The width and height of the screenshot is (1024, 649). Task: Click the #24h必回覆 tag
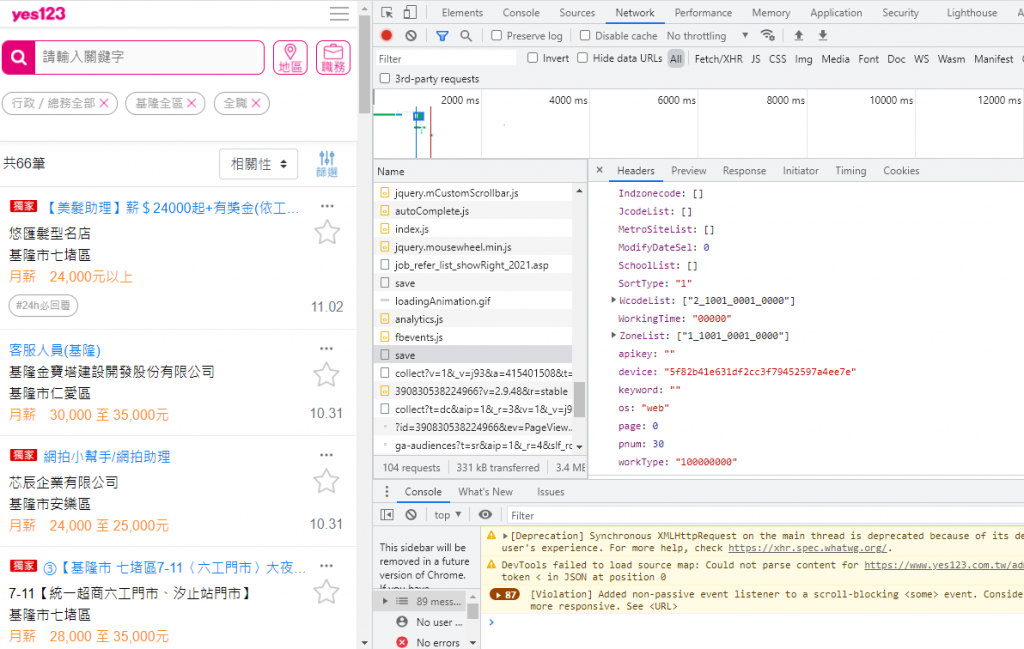click(43, 305)
